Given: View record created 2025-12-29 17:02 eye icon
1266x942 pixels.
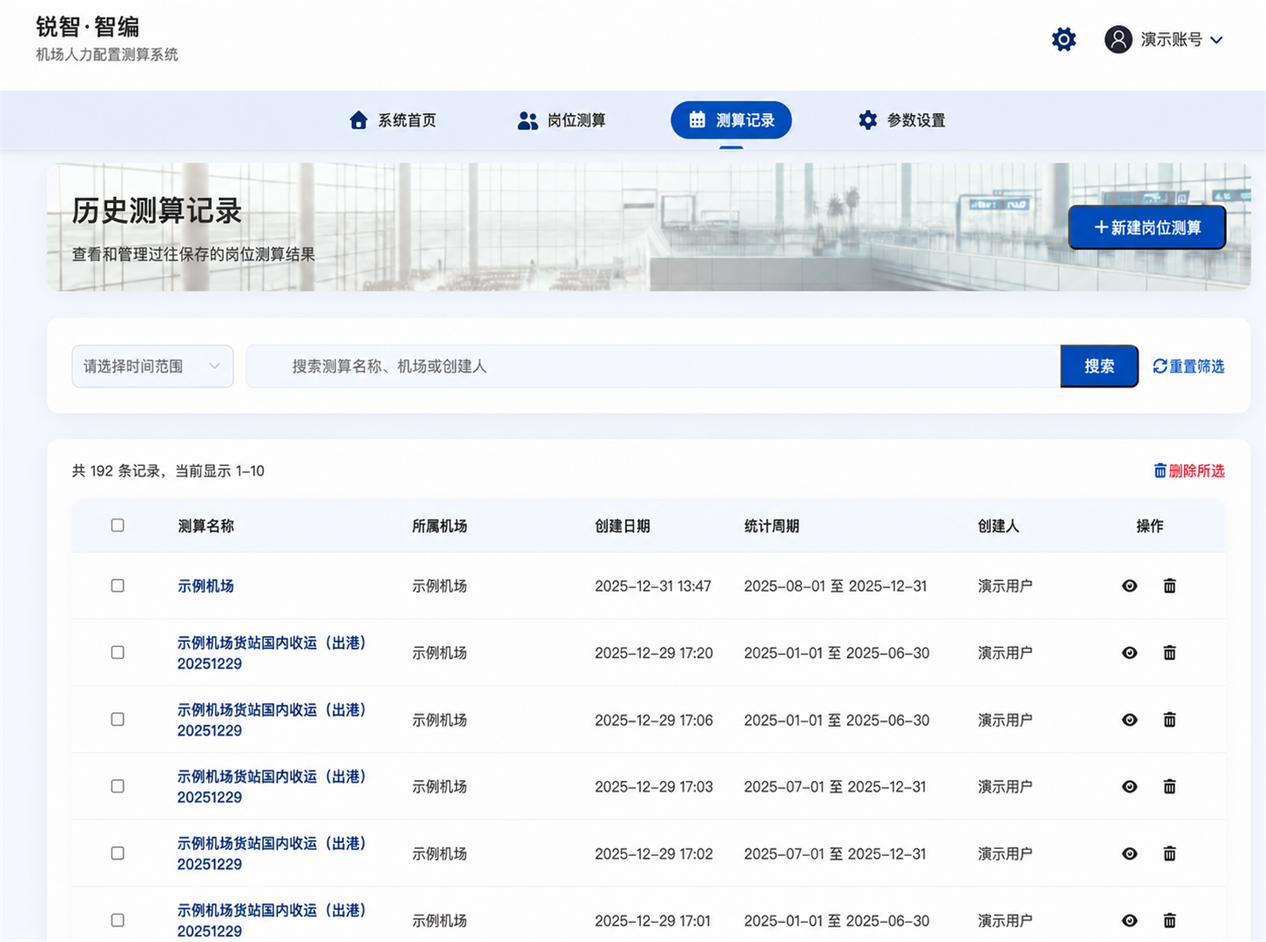Looking at the screenshot, I should pos(1130,854).
